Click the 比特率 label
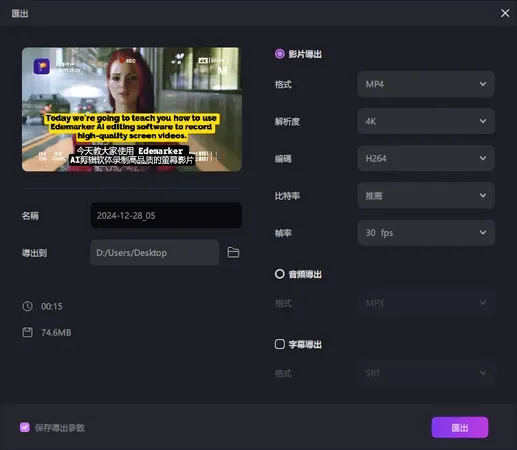 [287, 196]
